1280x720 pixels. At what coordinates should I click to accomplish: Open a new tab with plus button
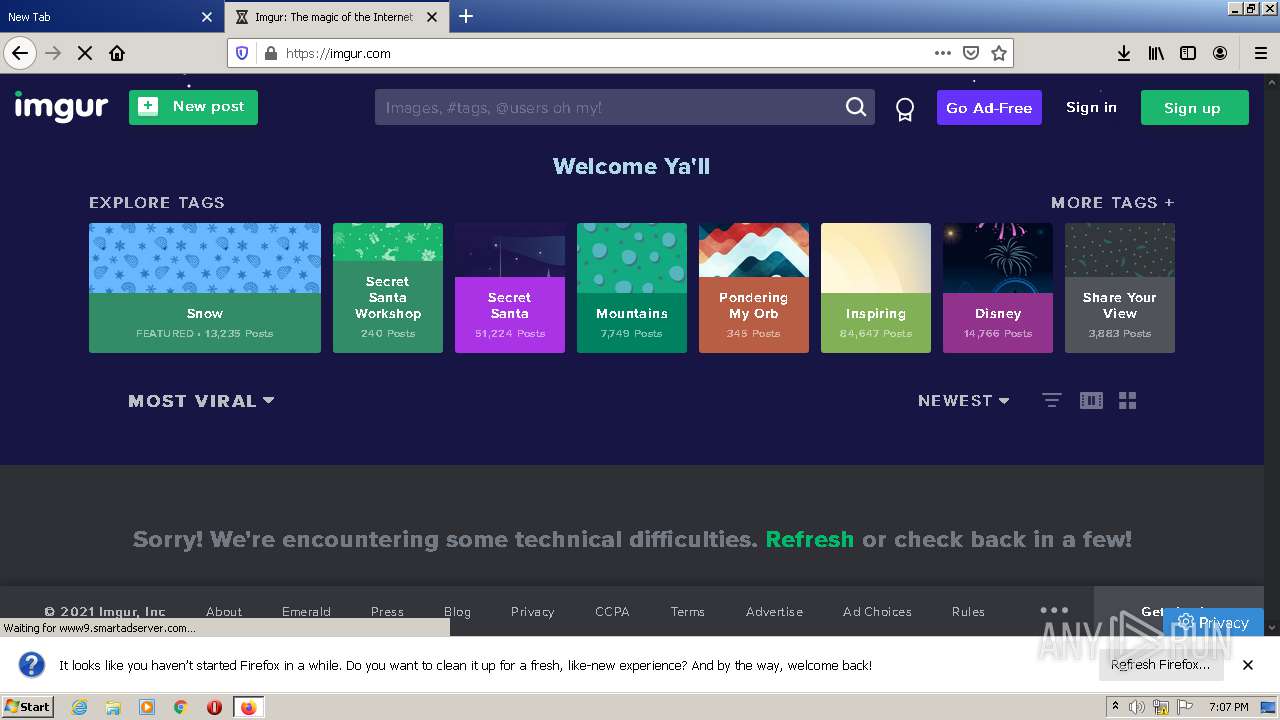click(466, 16)
